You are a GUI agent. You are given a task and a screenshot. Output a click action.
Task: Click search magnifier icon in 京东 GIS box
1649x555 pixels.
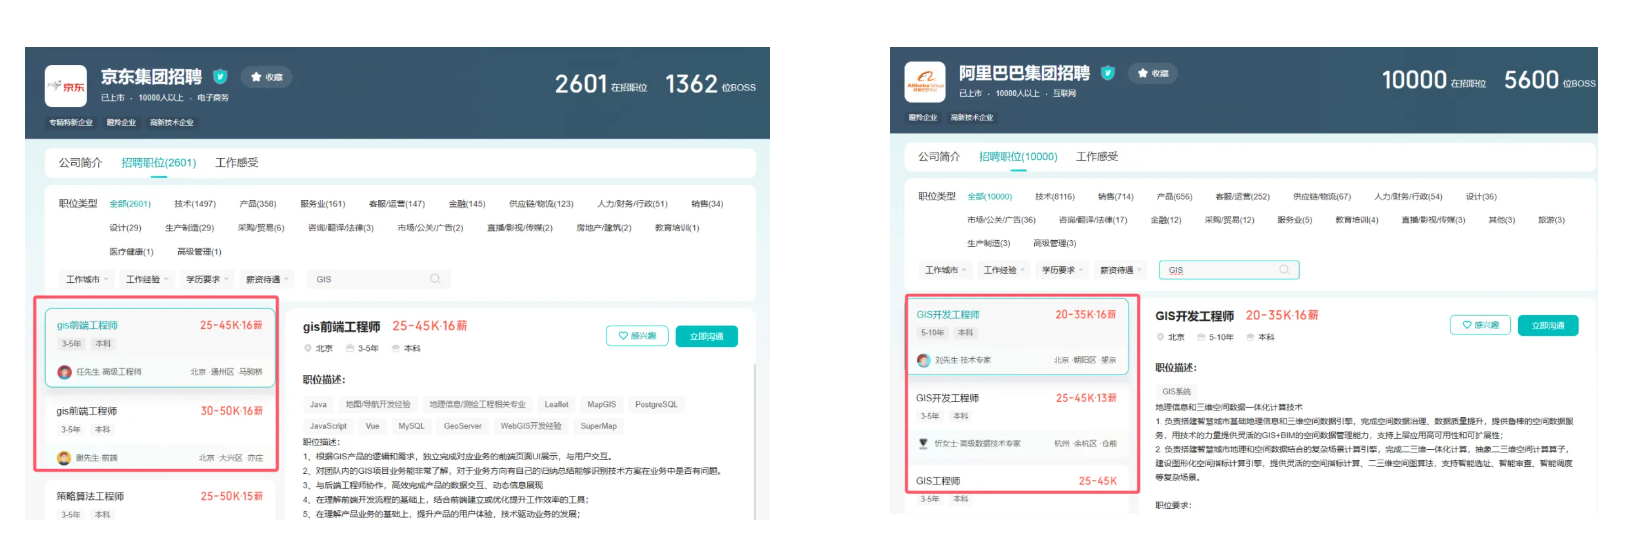[435, 279]
